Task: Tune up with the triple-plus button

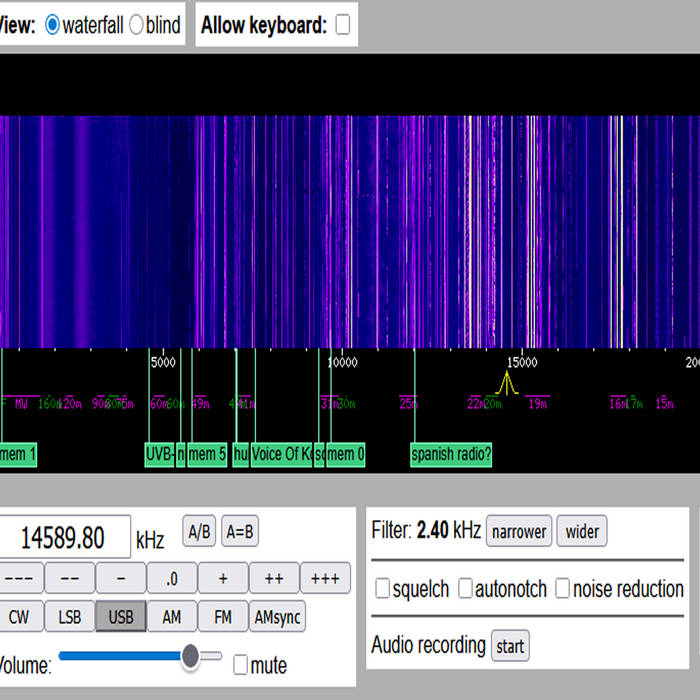Action: [x=325, y=578]
